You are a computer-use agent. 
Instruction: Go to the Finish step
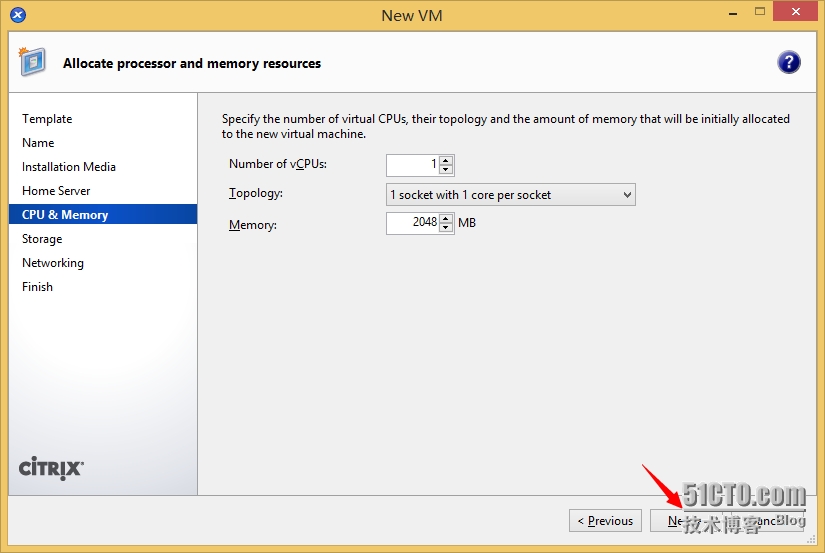(x=37, y=287)
